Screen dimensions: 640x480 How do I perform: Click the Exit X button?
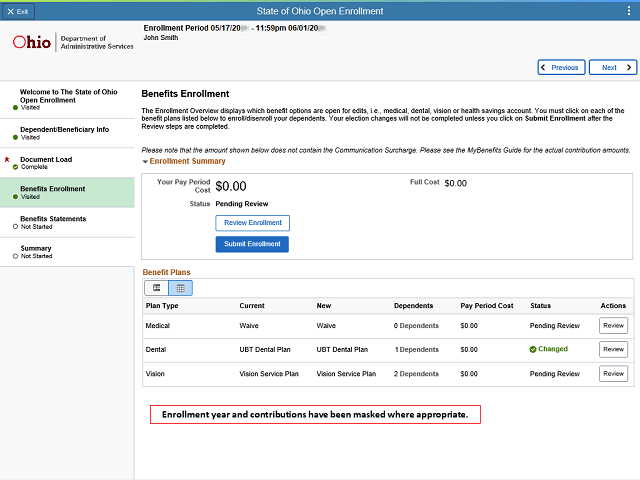[x=18, y=11]
